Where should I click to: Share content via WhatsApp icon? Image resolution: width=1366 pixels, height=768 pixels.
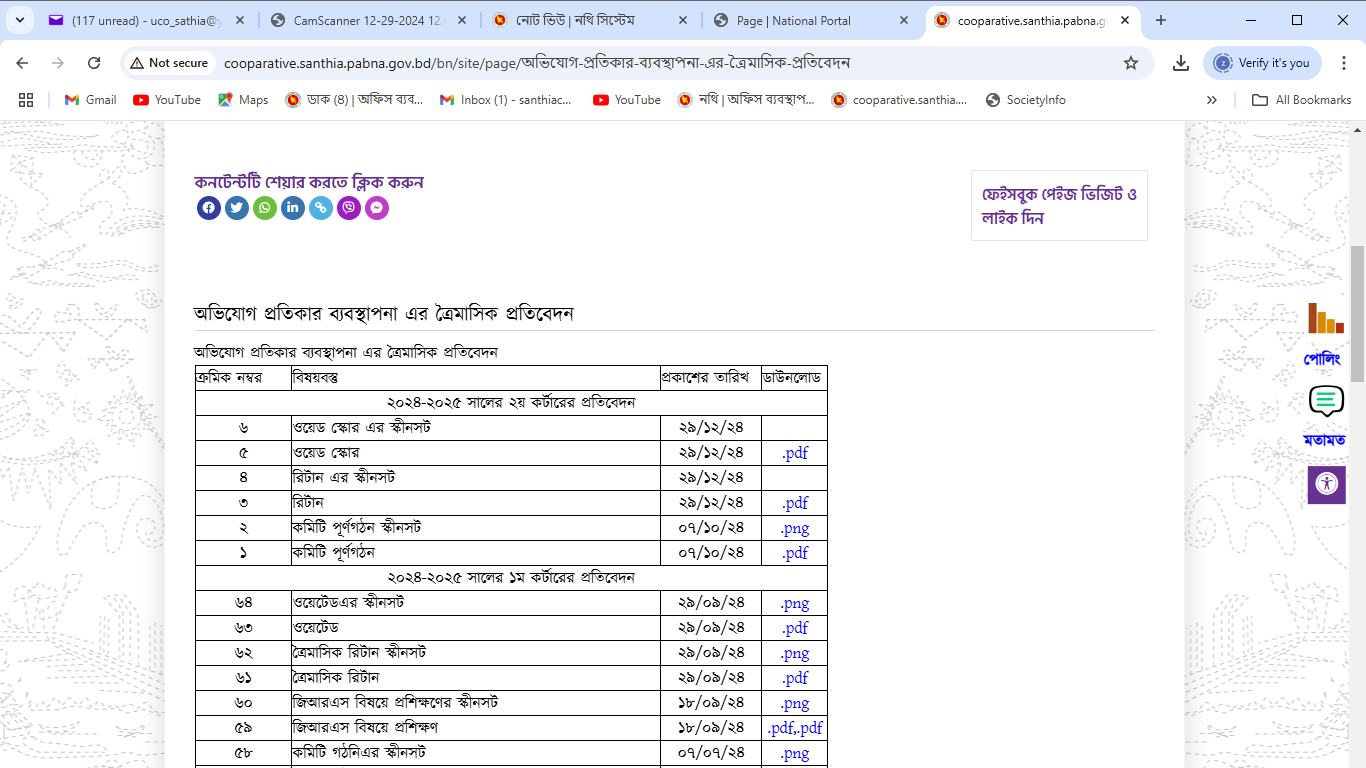(265, 208)
